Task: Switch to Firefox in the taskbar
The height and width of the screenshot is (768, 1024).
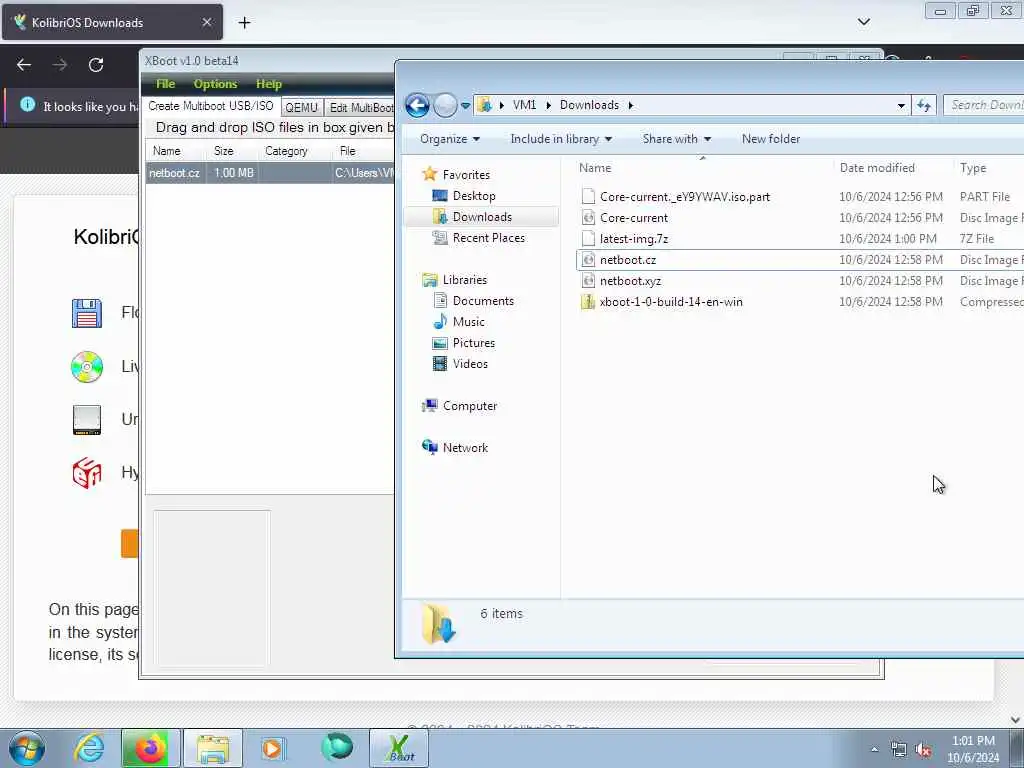Action: click(x=151, y=748)
